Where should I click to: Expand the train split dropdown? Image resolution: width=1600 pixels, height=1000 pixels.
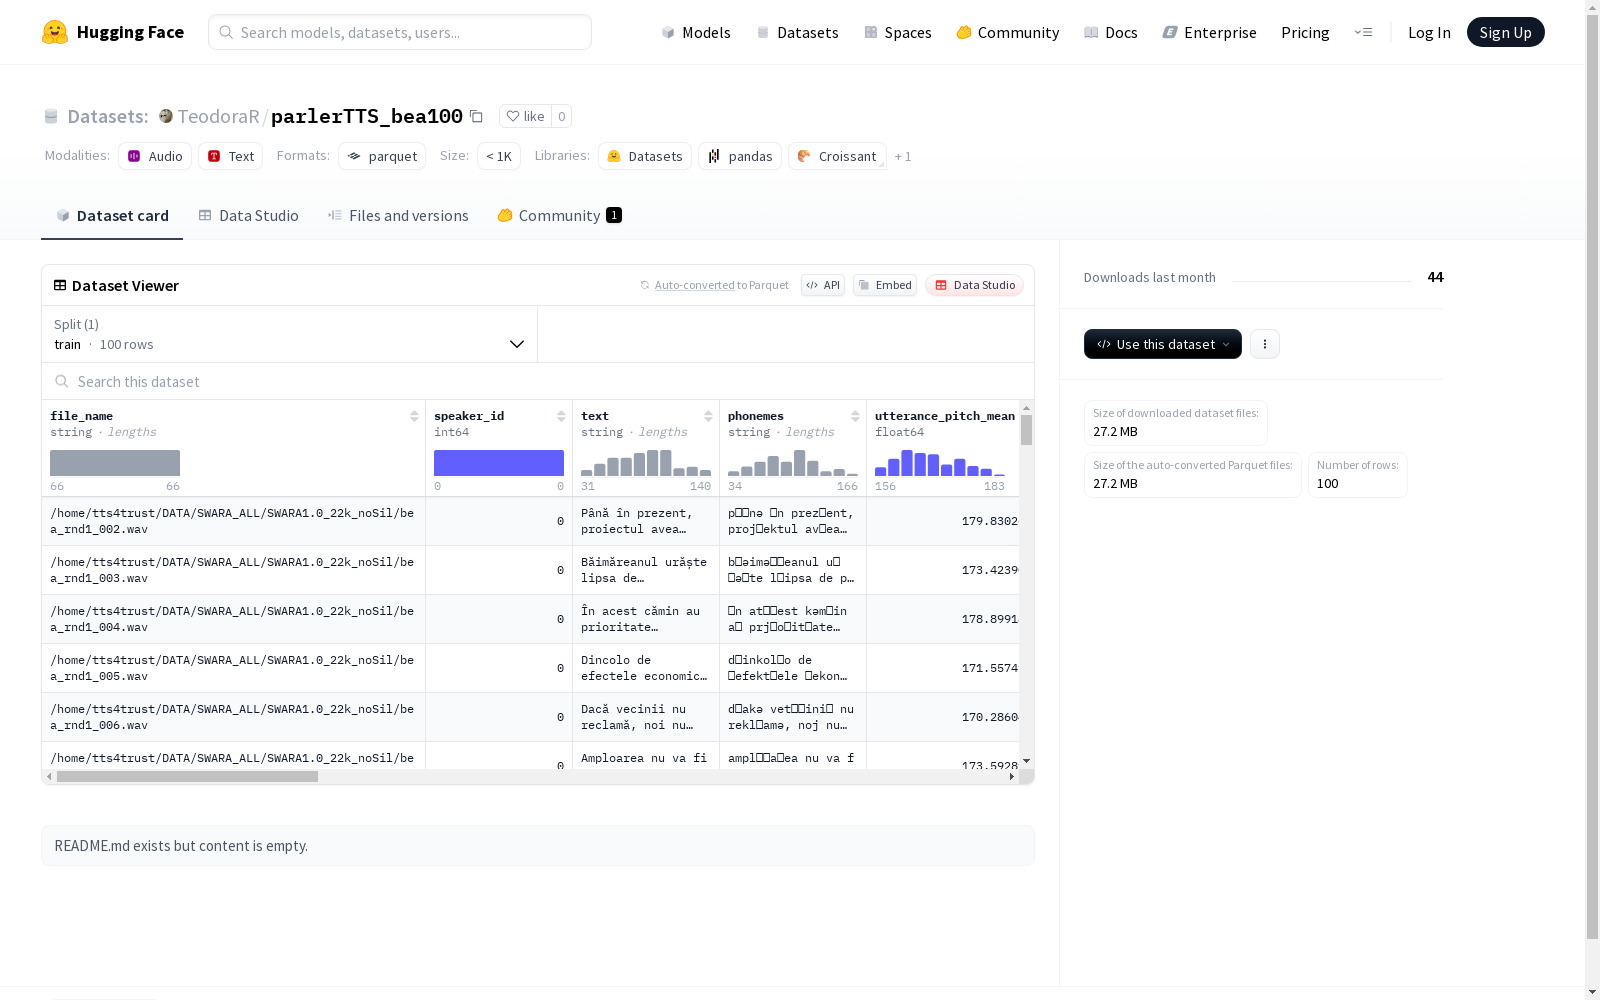(x=289, y=334)
